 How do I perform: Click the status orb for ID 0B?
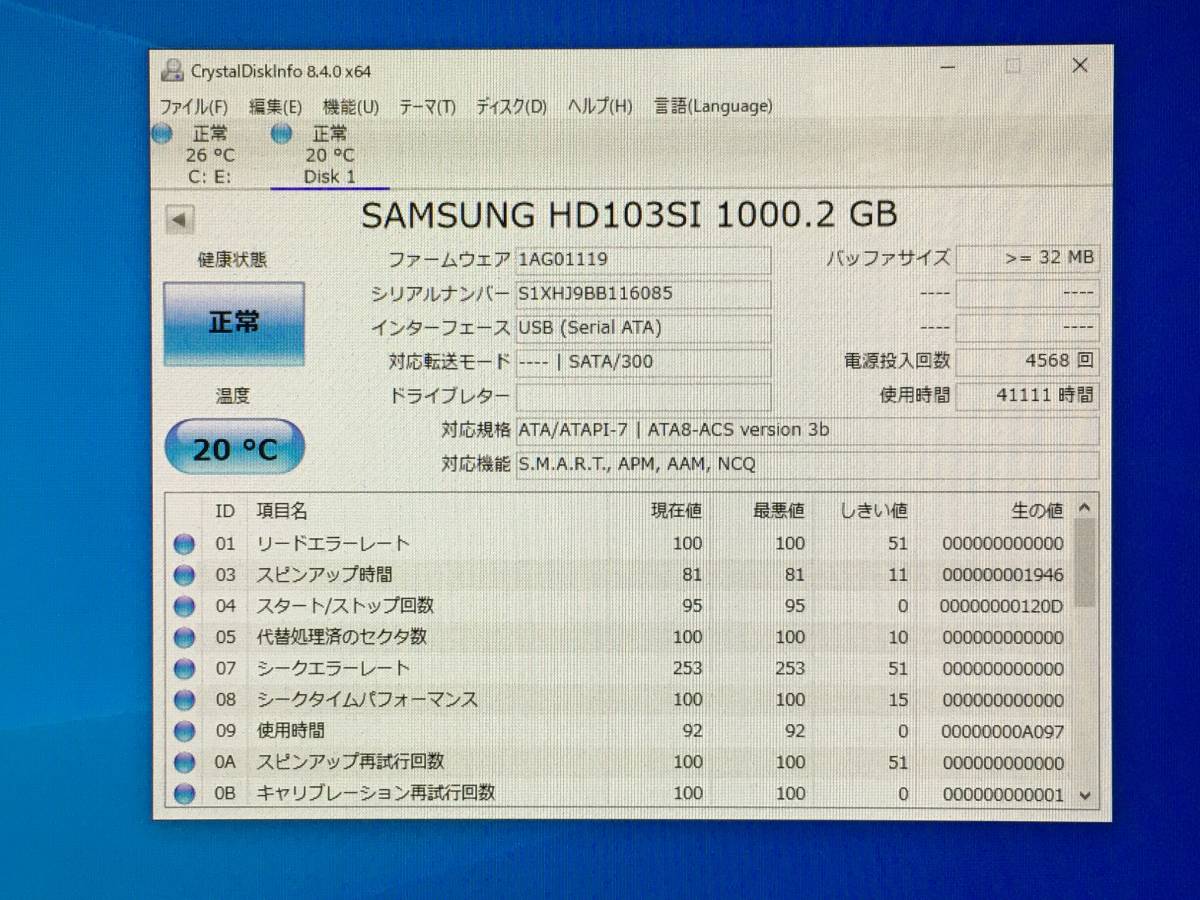point(184,794)
